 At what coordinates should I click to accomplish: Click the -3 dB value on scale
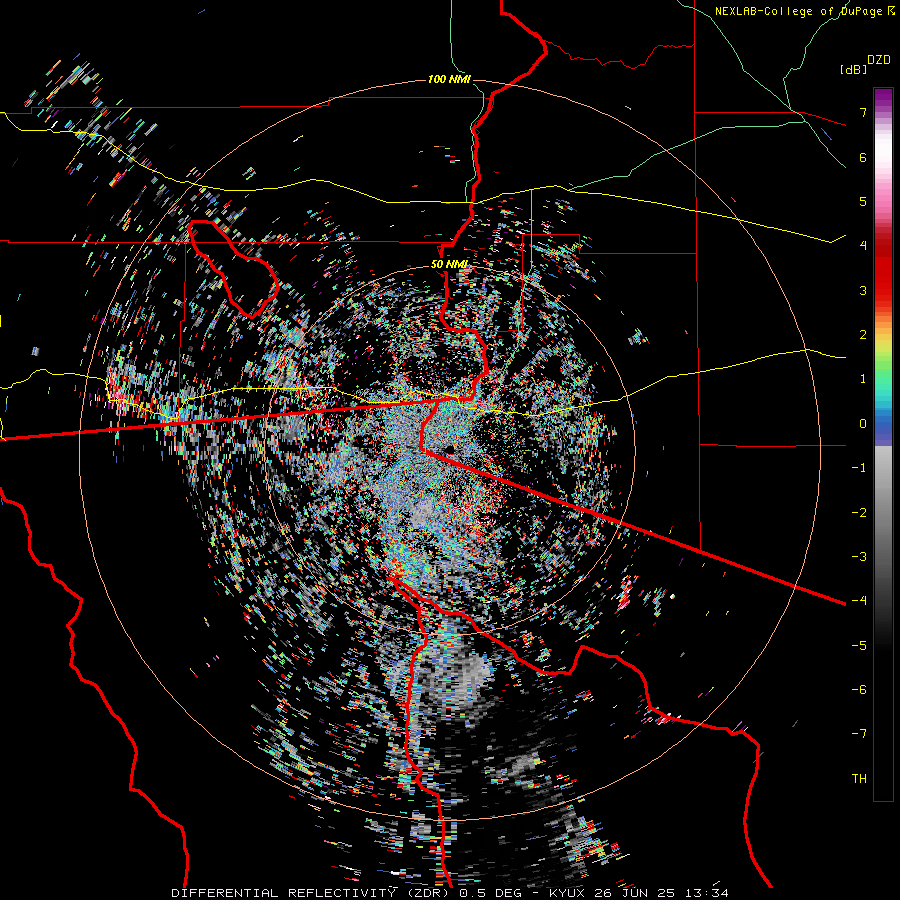pos(859,557)
